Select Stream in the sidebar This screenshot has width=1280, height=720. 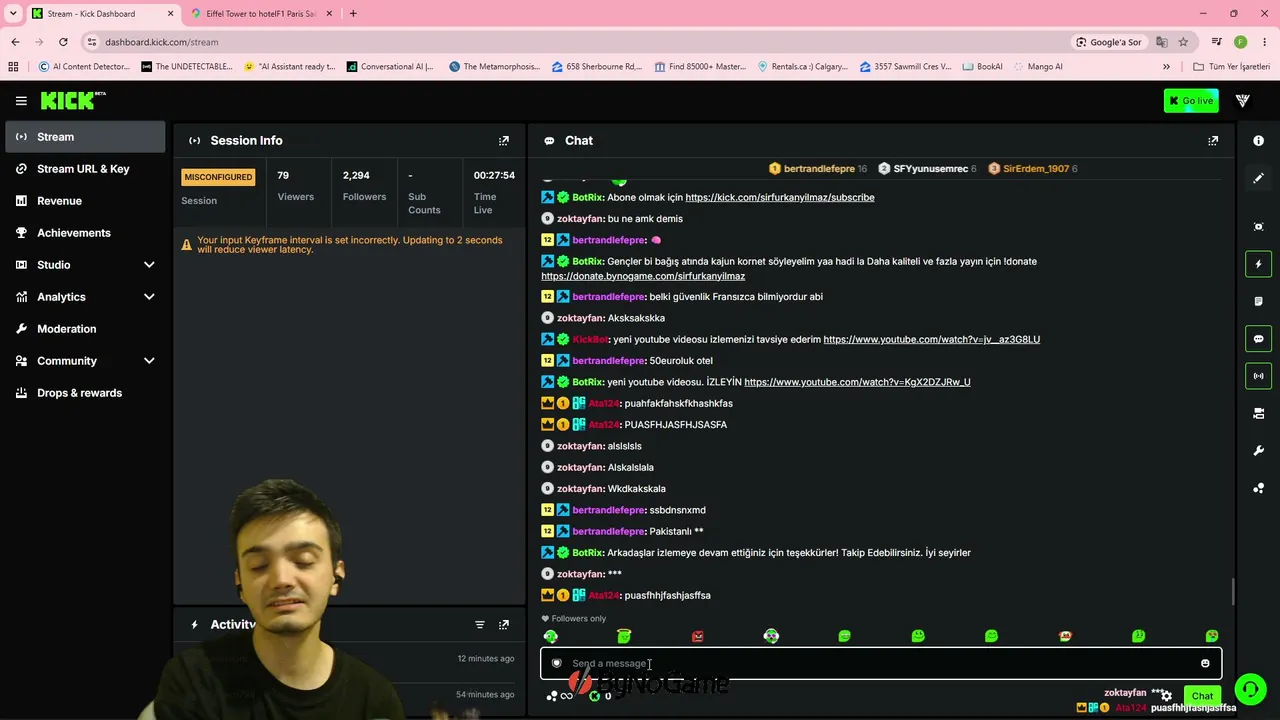coord(85,137)
